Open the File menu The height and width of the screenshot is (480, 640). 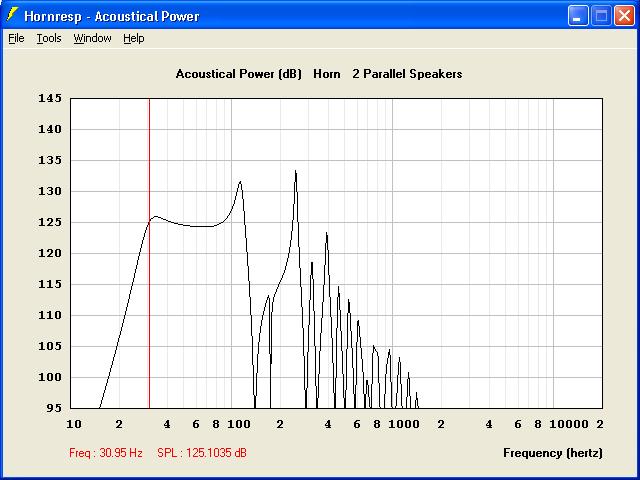[16, 38]
